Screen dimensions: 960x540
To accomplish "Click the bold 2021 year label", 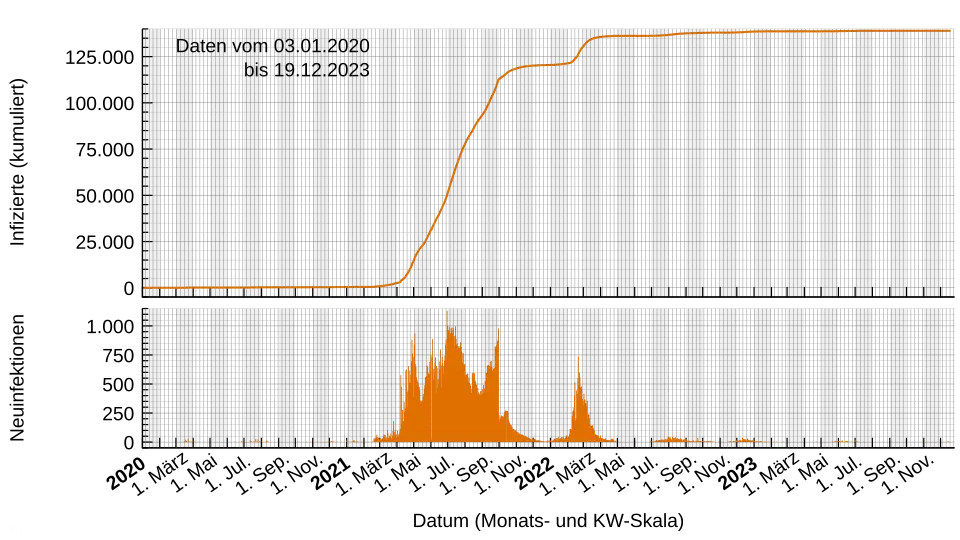I will (x=331, y=474).
